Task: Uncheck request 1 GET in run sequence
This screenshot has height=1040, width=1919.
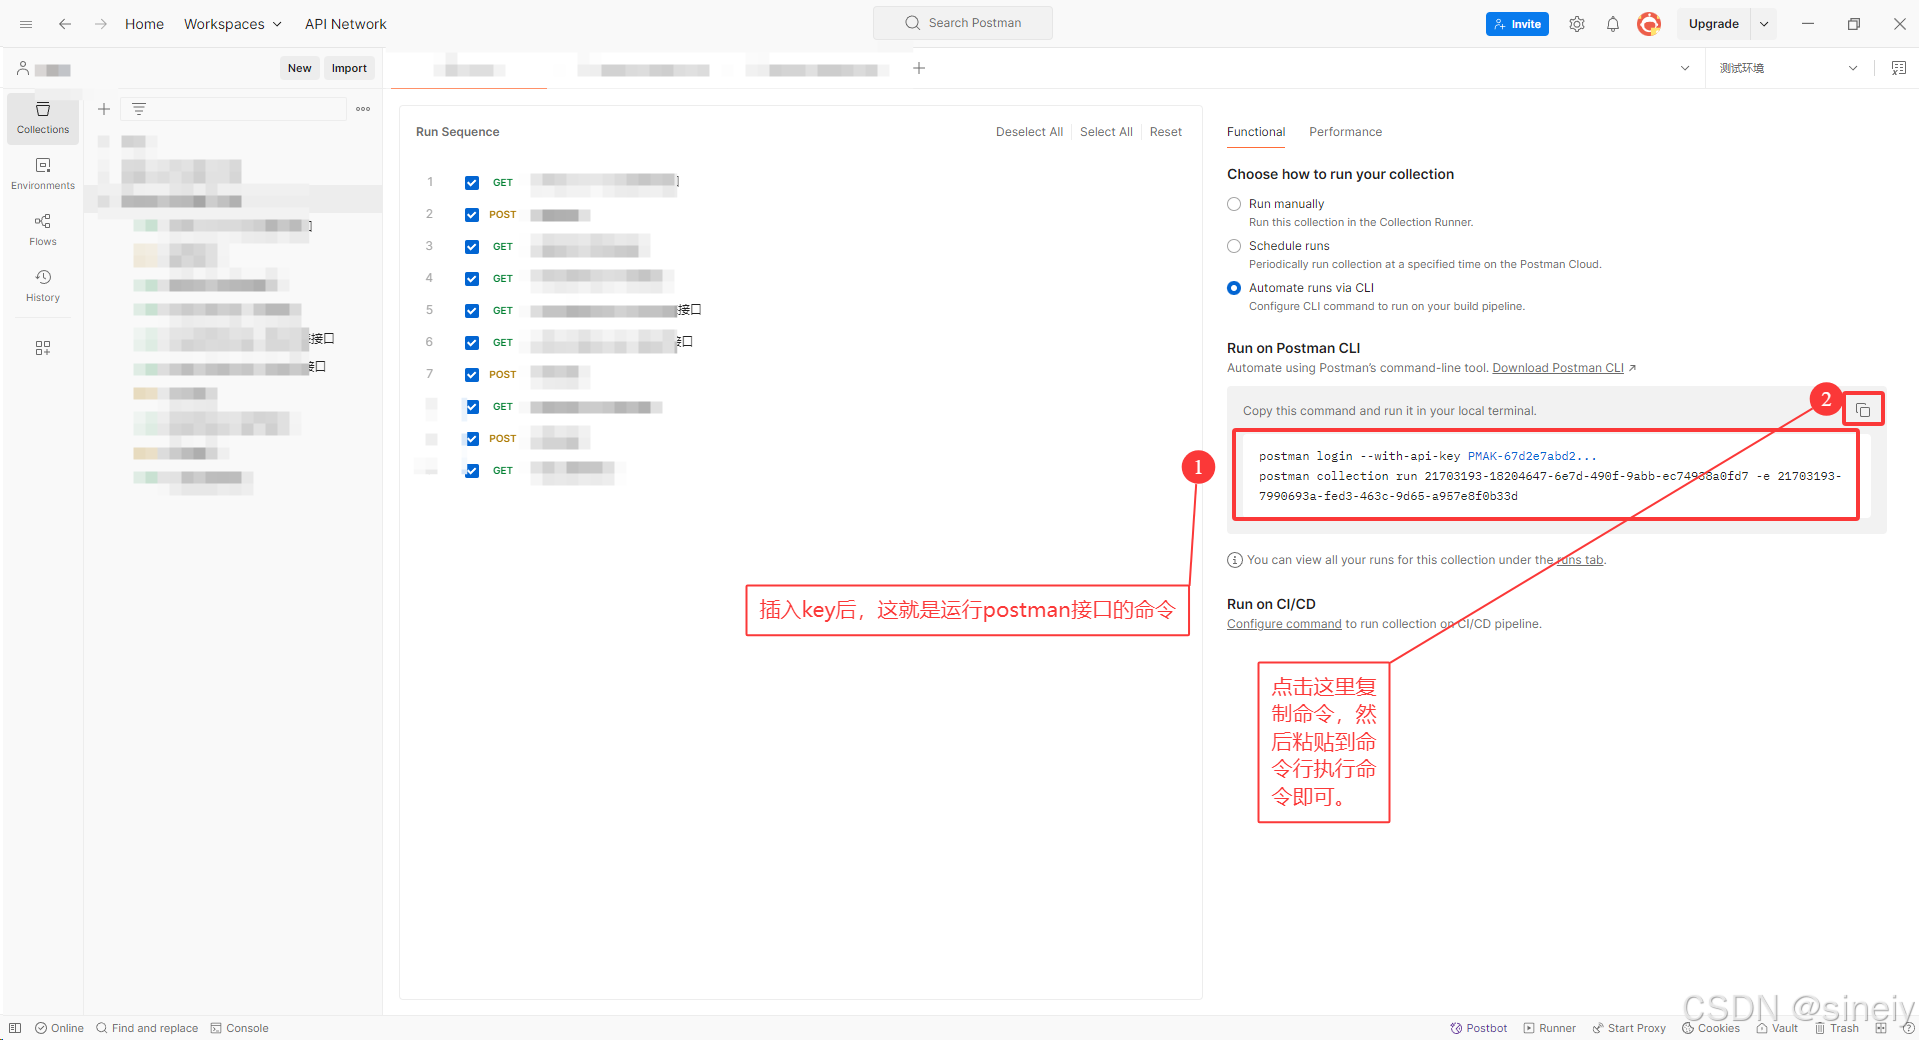Action: point(472,183)
